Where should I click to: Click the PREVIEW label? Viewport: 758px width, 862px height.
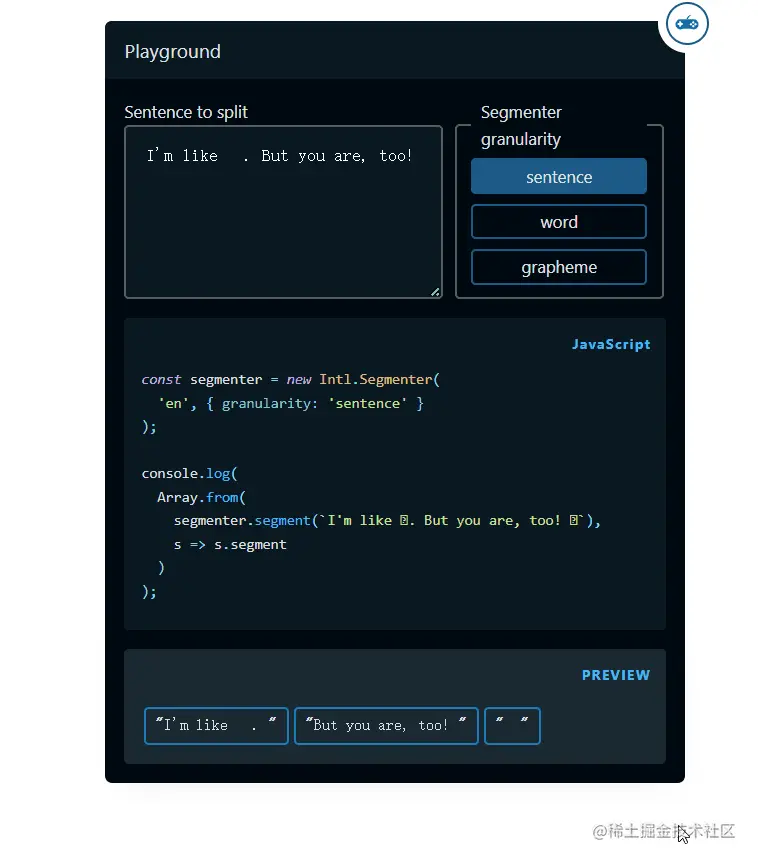click(x=616, y=675)
